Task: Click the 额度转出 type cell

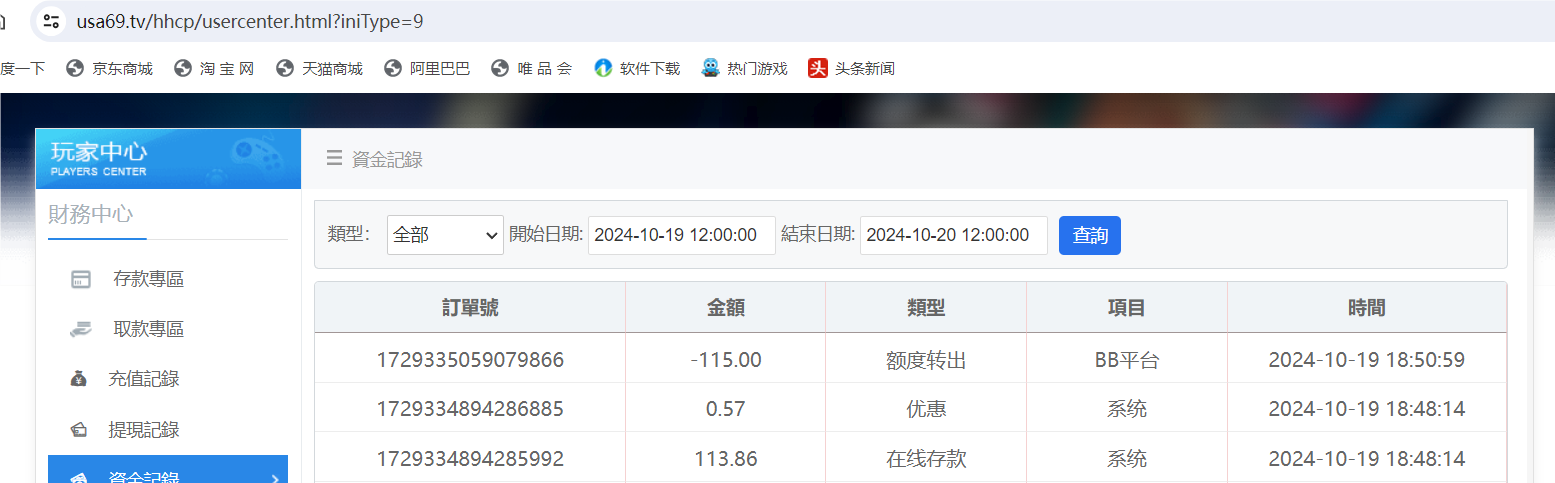Action: point(926,360)
